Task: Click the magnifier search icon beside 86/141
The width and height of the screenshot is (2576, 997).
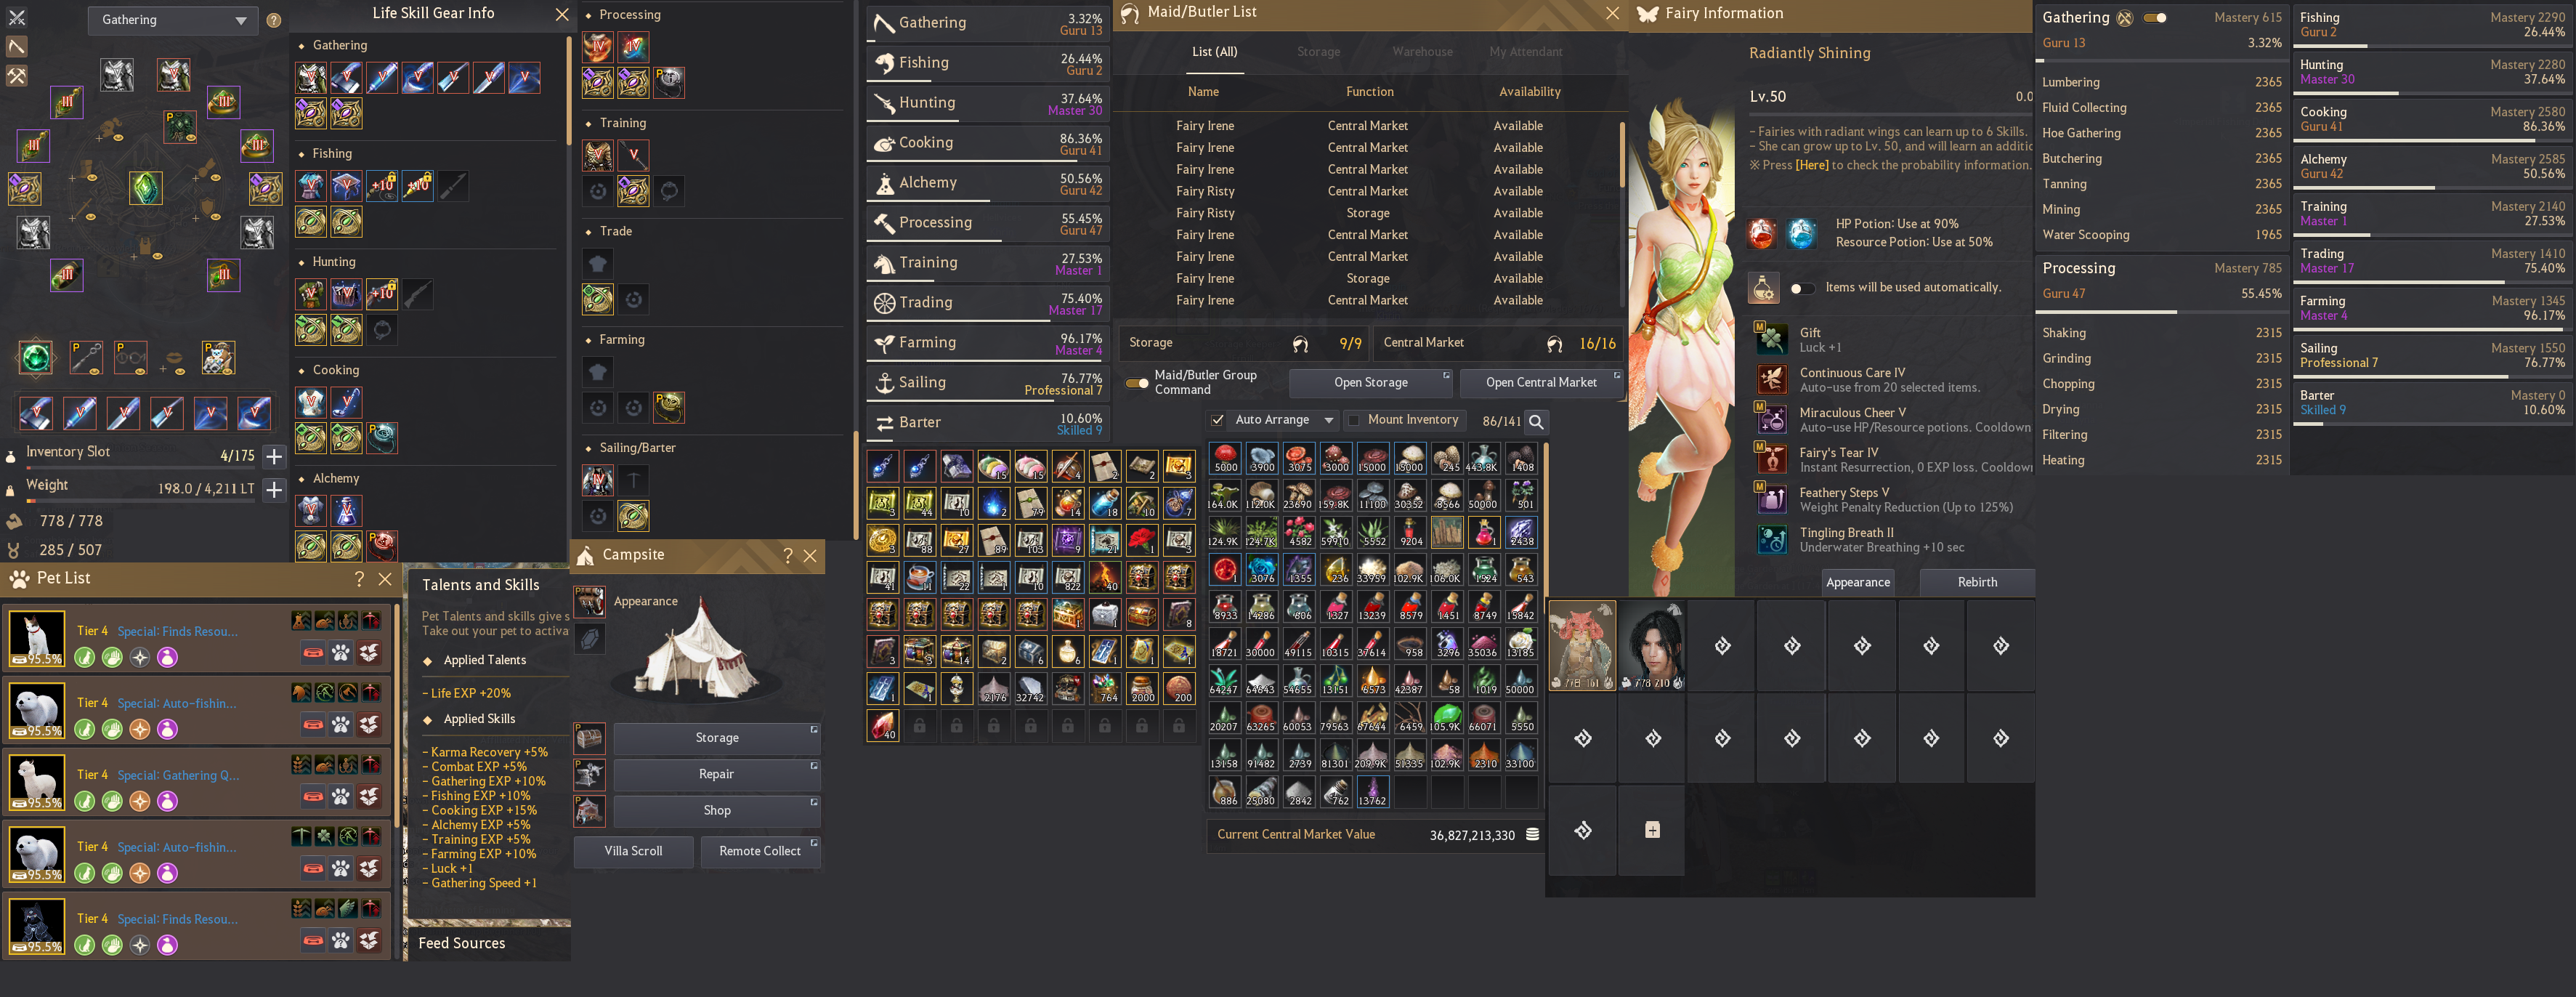Action: coord(1537,421)
